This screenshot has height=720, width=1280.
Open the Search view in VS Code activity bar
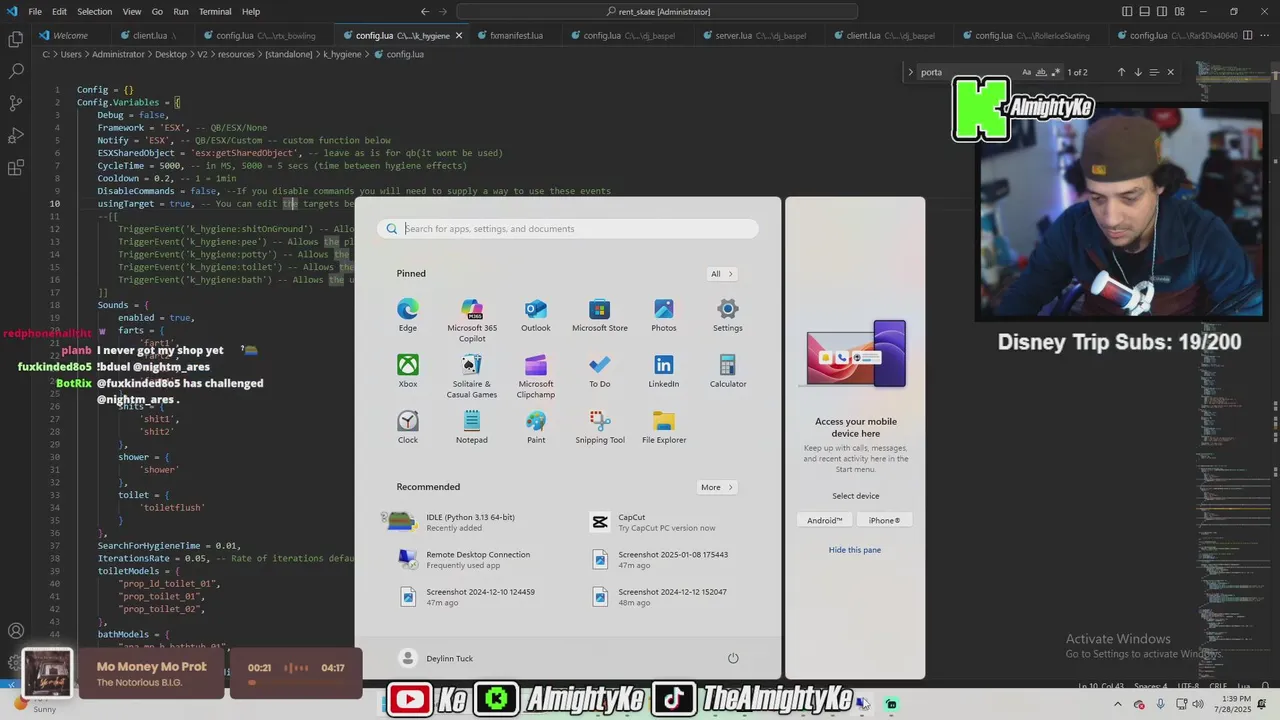(16, 71)
